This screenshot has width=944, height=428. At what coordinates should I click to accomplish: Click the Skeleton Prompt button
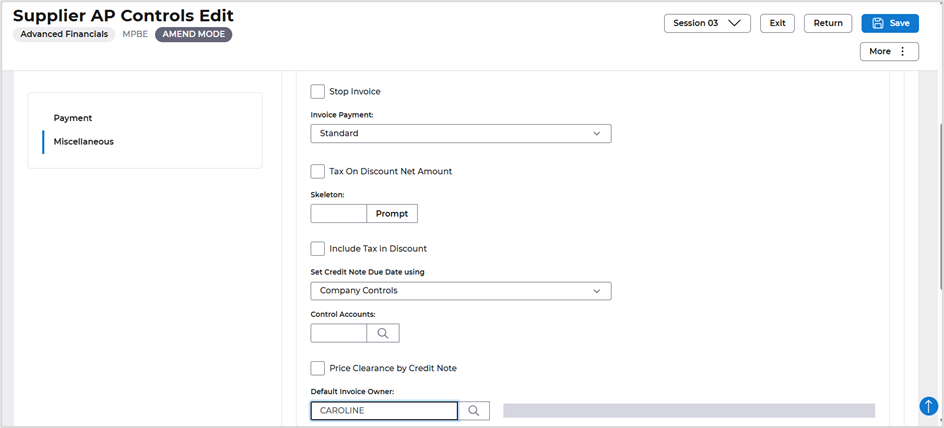point(392,214)
